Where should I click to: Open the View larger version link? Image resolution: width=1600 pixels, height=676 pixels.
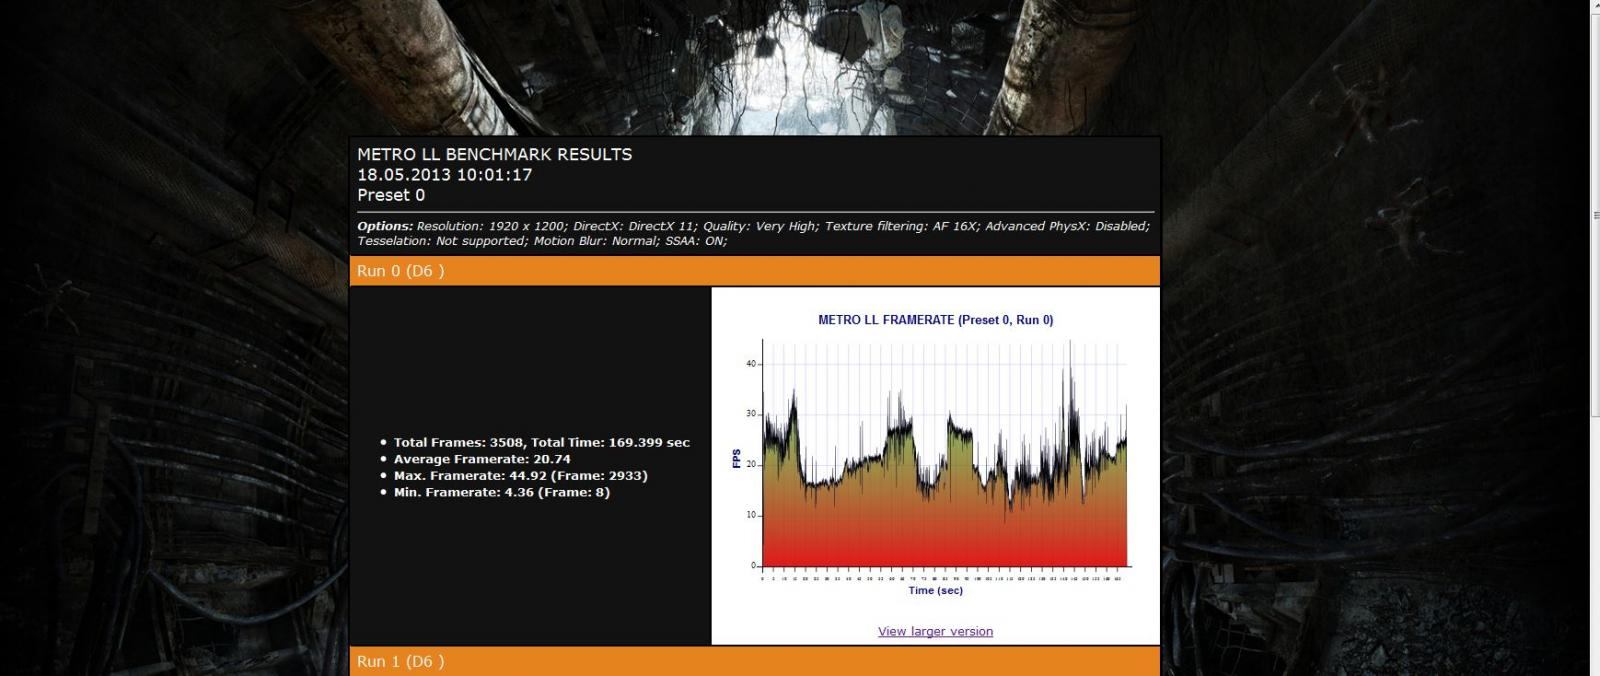point(935,631)
